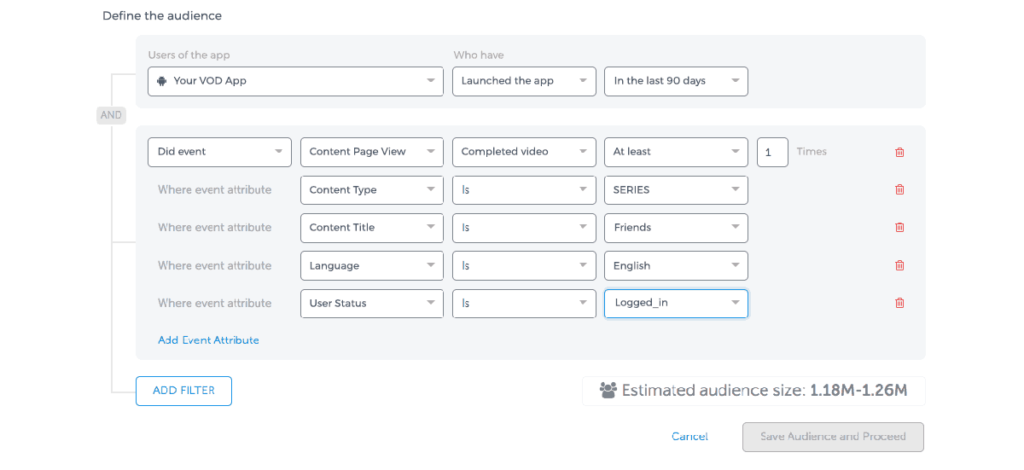Open the In the last 90 days dropdown

click(675, 81)
